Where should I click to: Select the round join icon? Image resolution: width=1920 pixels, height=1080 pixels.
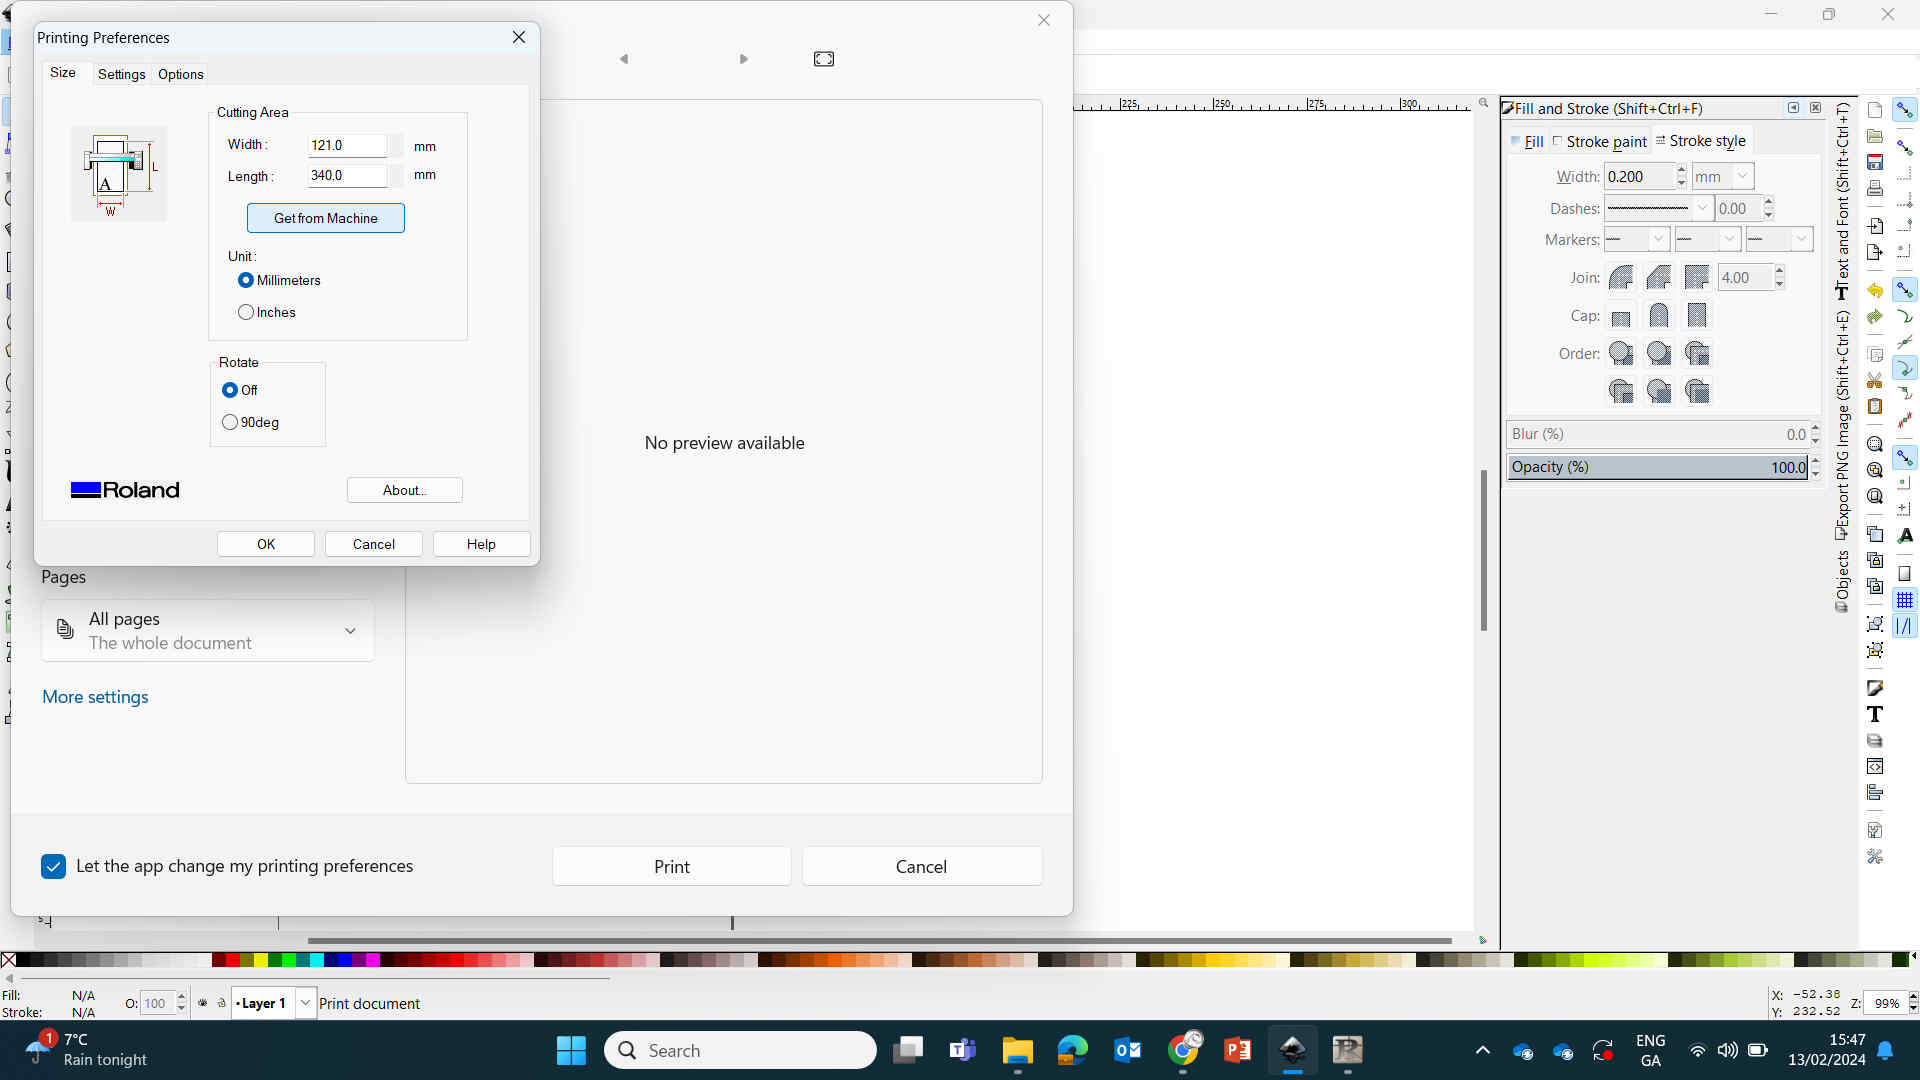(1621, 277)
